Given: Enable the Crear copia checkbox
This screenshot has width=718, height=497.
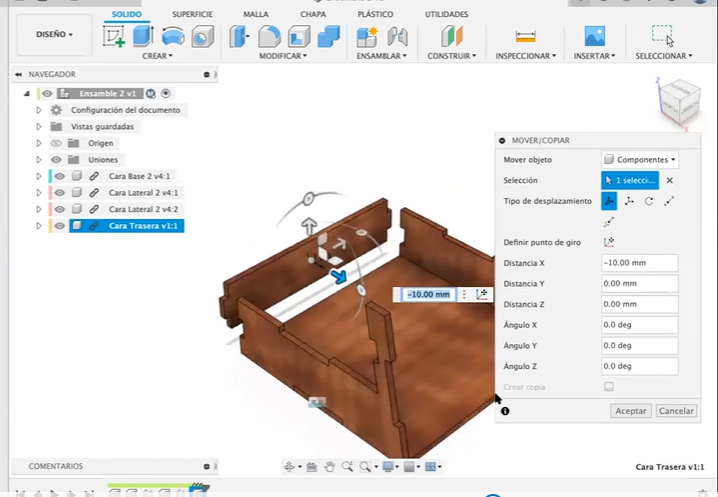Looking at the screenshot, I should click(x=609, y=387).
